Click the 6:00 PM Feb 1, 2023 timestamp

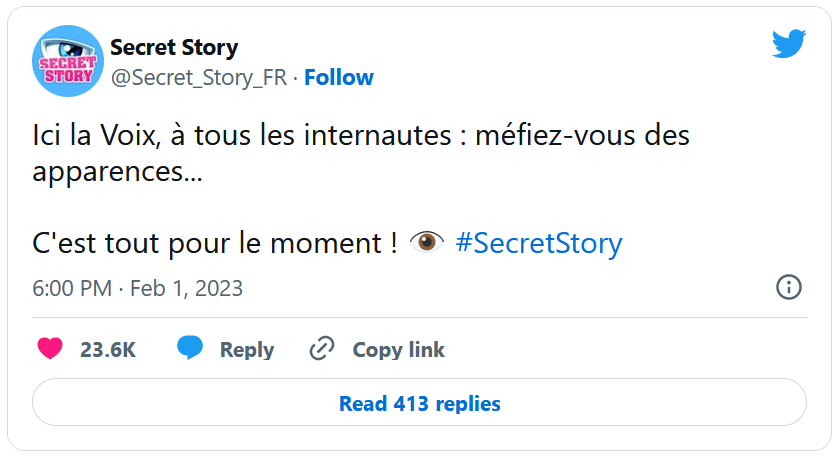138,289
